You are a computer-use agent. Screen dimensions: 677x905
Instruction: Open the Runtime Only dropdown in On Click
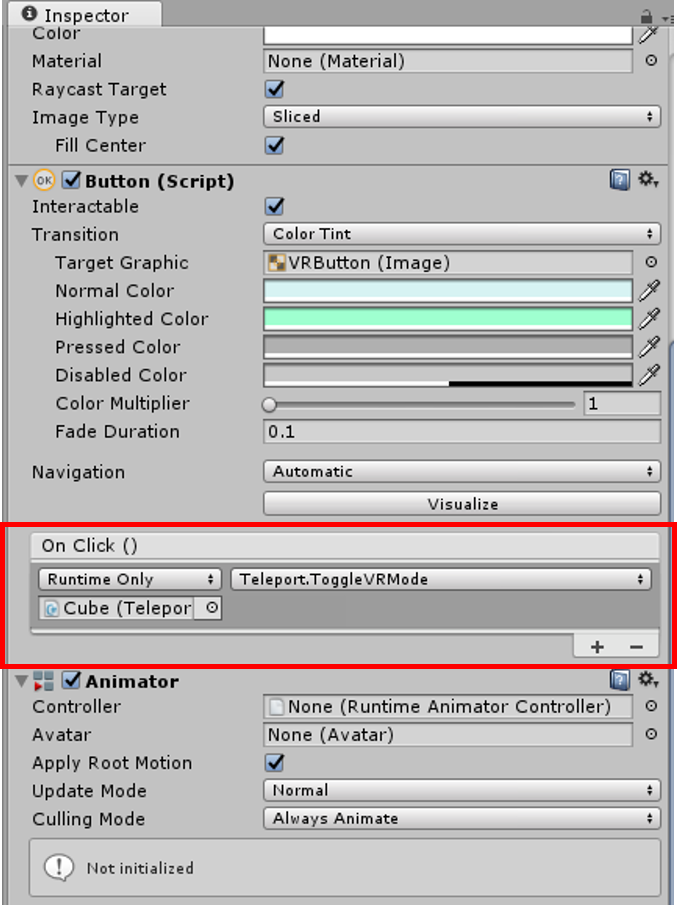pyautogui.click(x=130, y=579)
